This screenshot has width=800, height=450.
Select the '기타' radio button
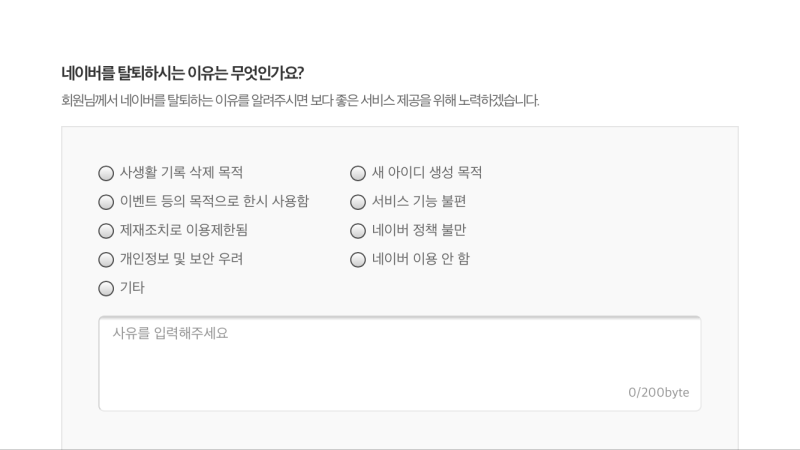106,288
